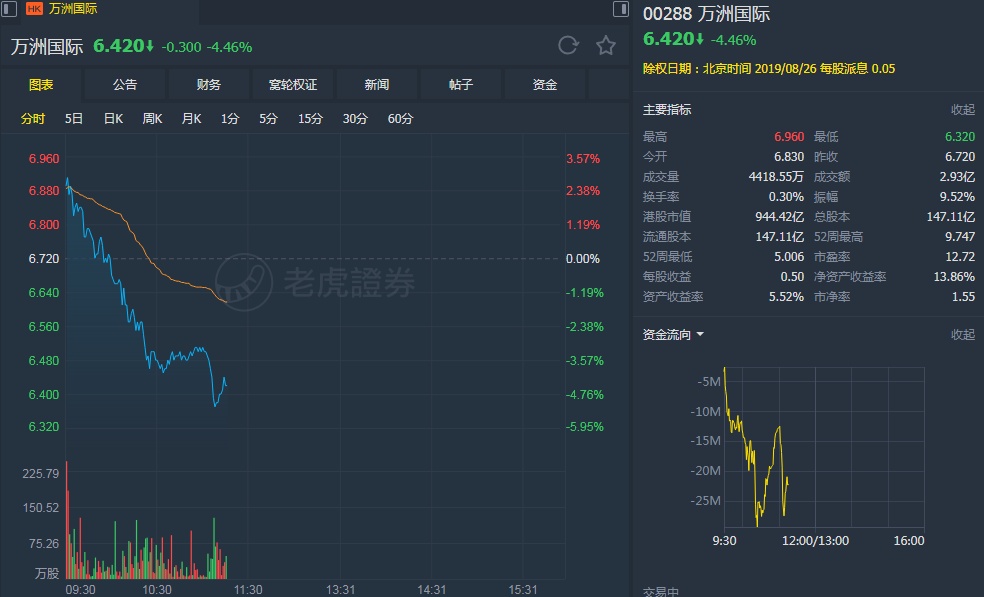
Task: Click the refresh quote icon
Action: (x=568, y=45)
